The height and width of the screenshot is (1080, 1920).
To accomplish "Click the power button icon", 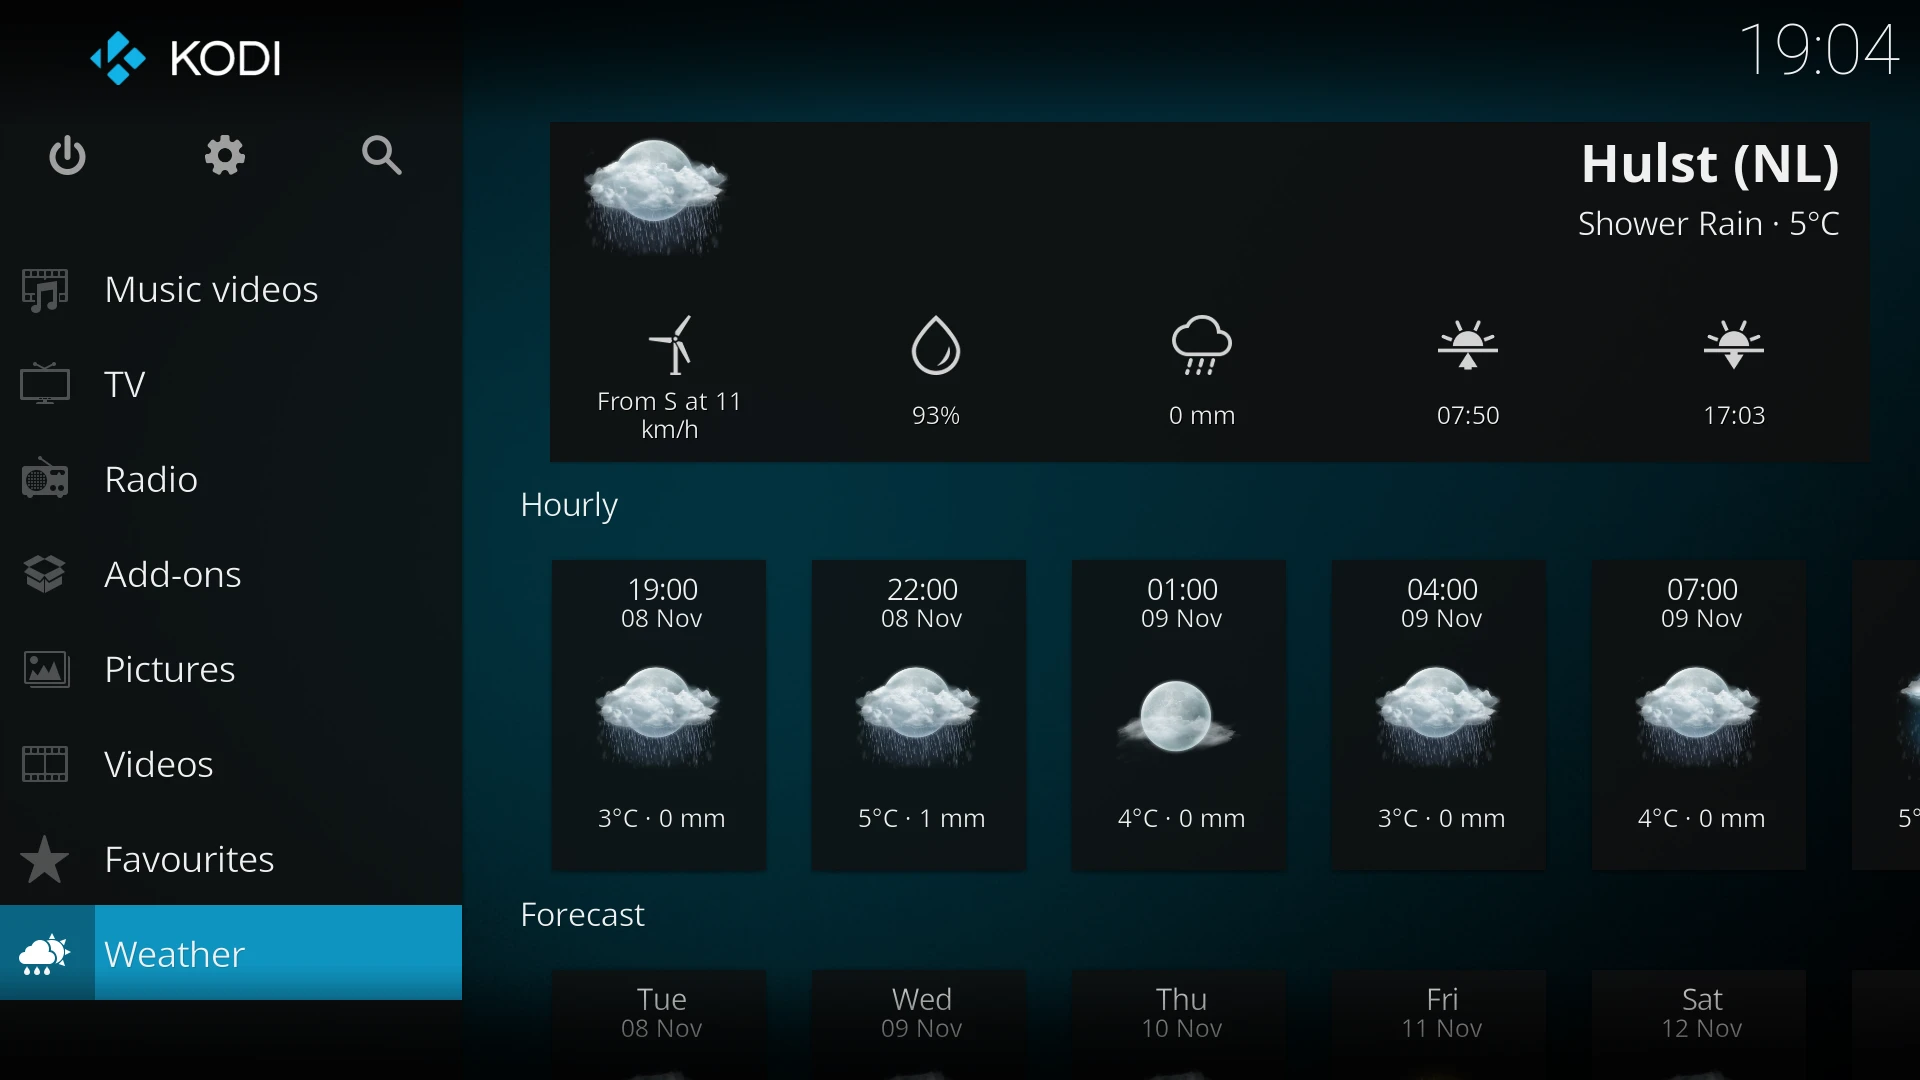I will 66,156.
